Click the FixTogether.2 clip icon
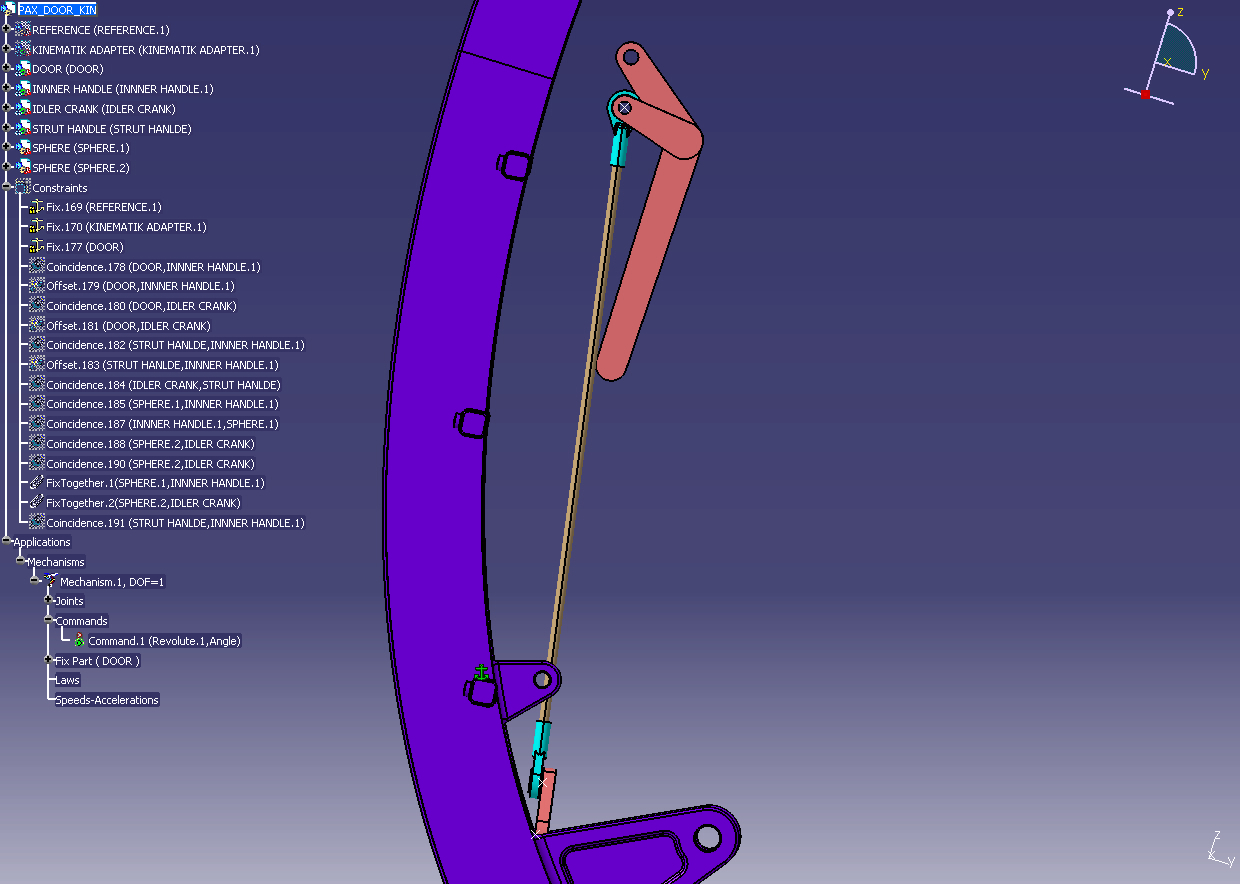 point(37,502)
